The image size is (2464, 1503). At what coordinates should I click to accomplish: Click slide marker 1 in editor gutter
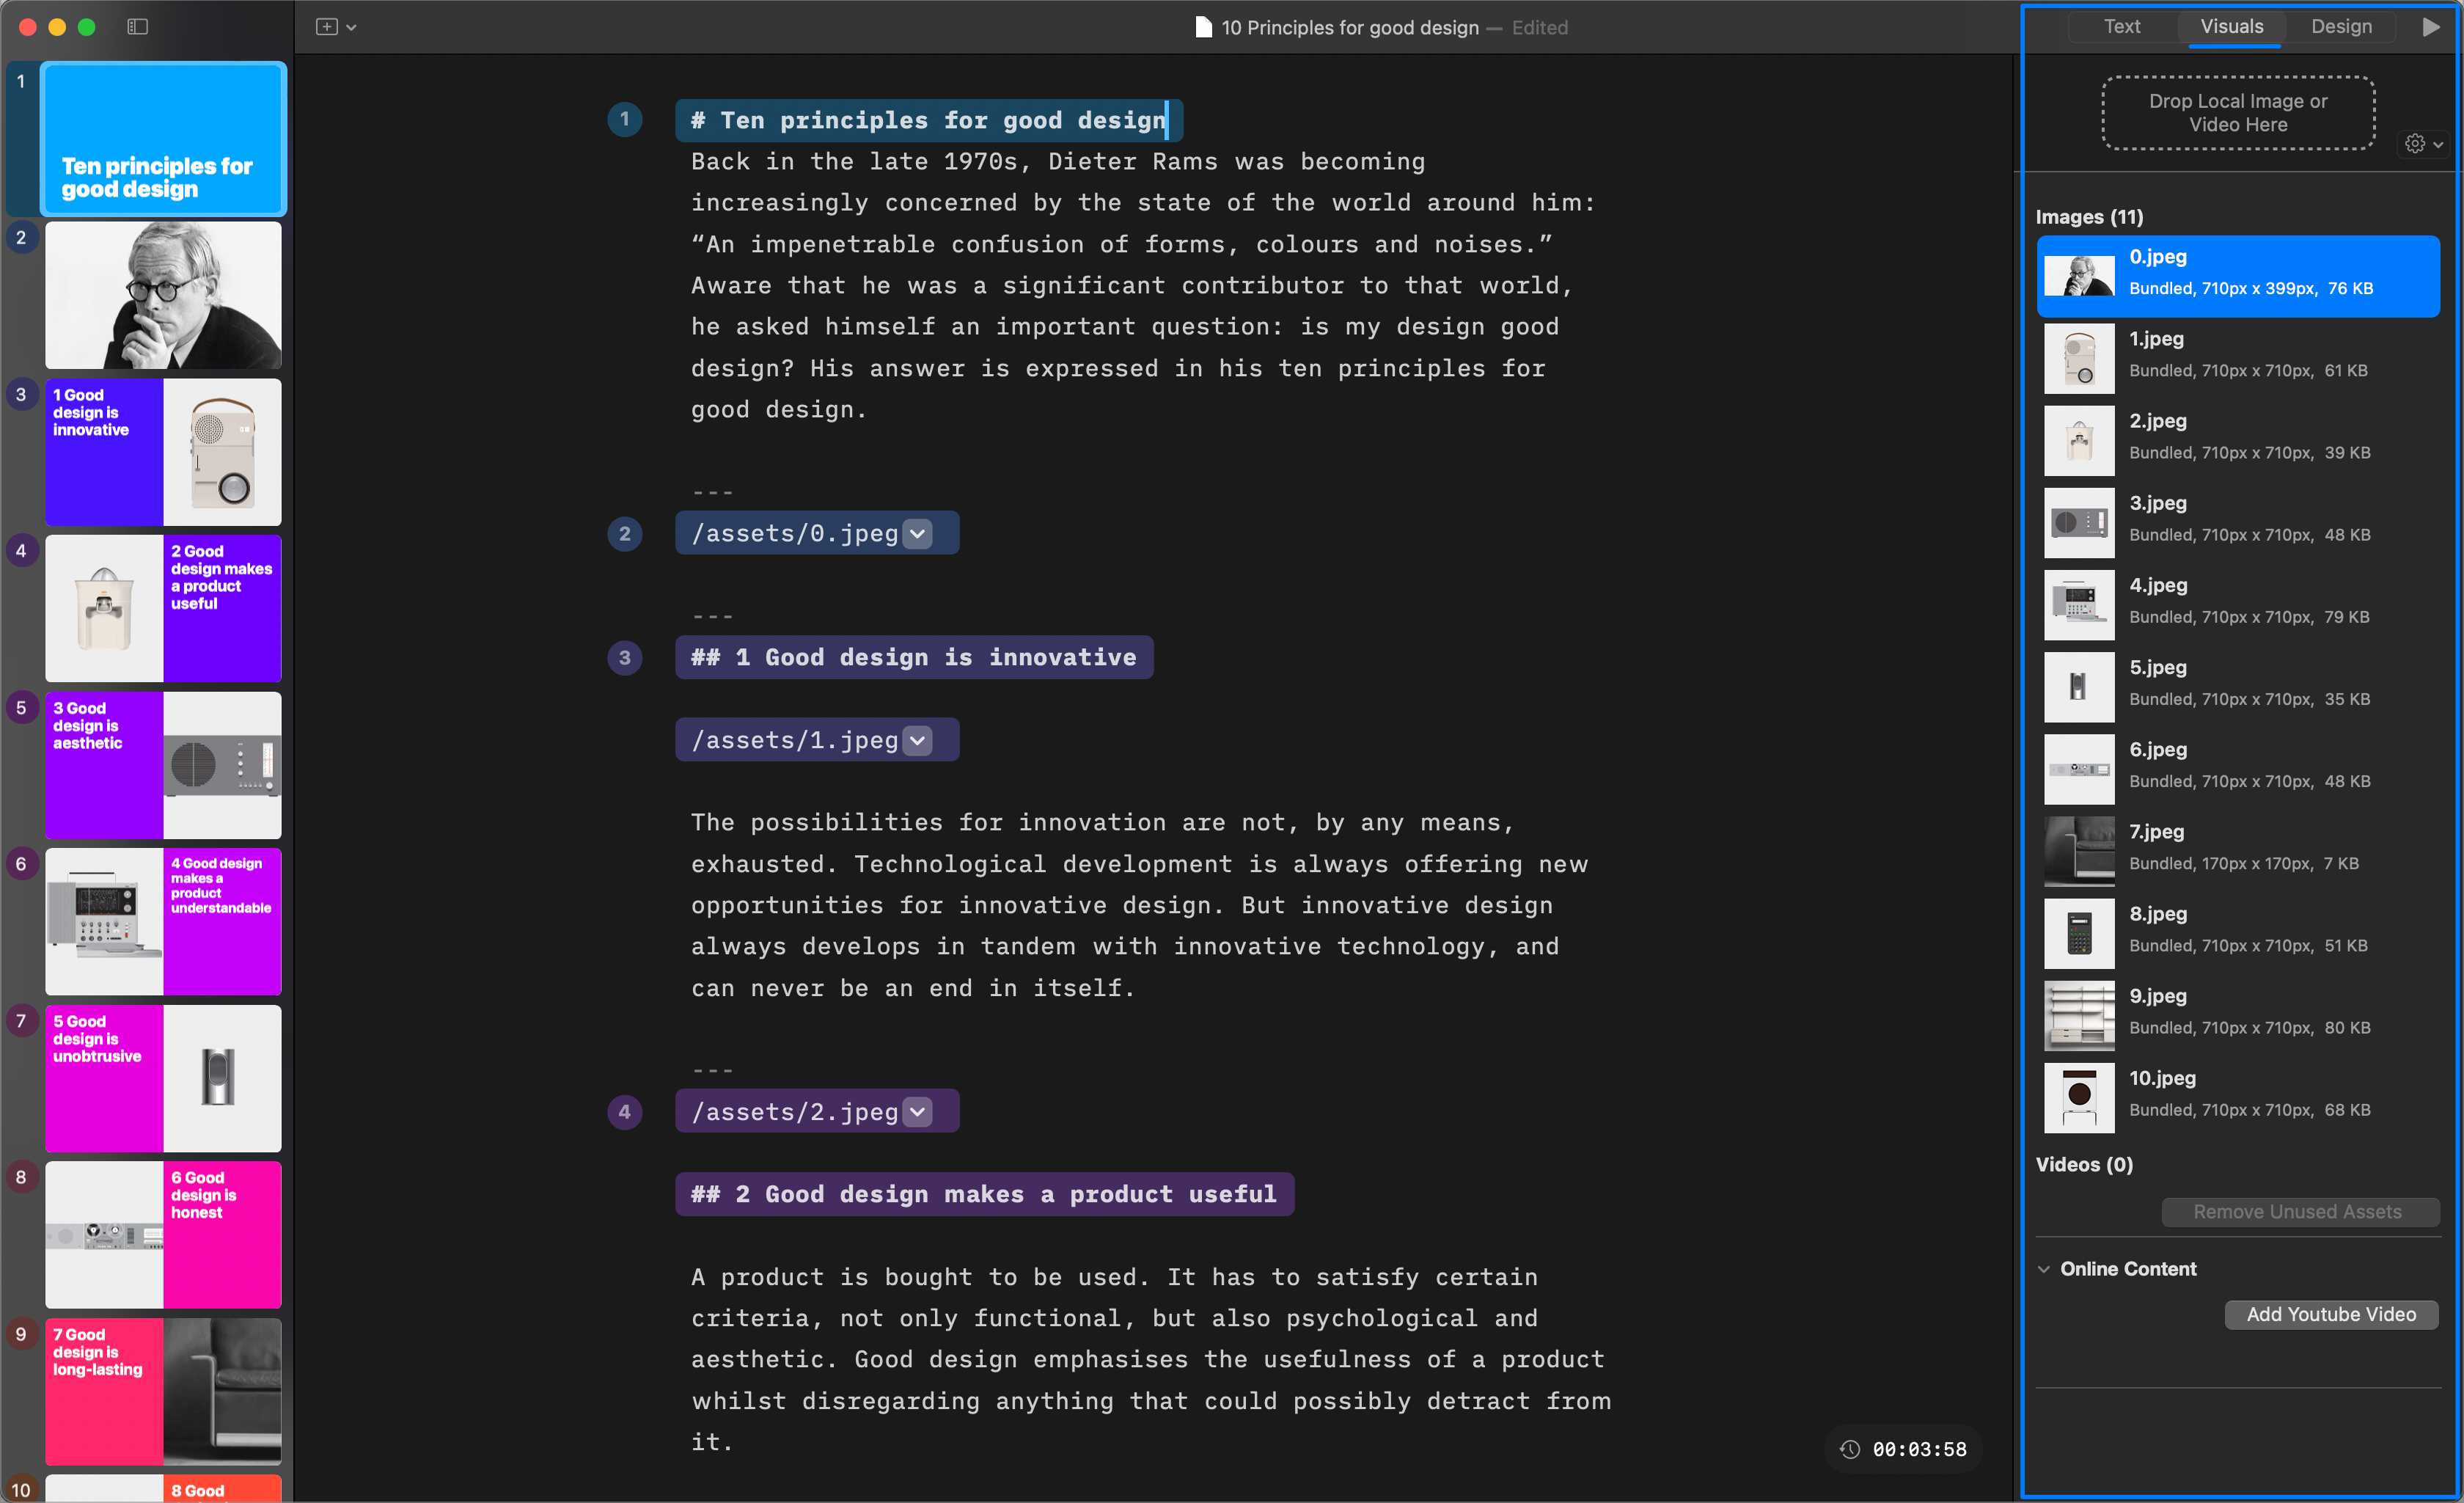coord(625,120)
